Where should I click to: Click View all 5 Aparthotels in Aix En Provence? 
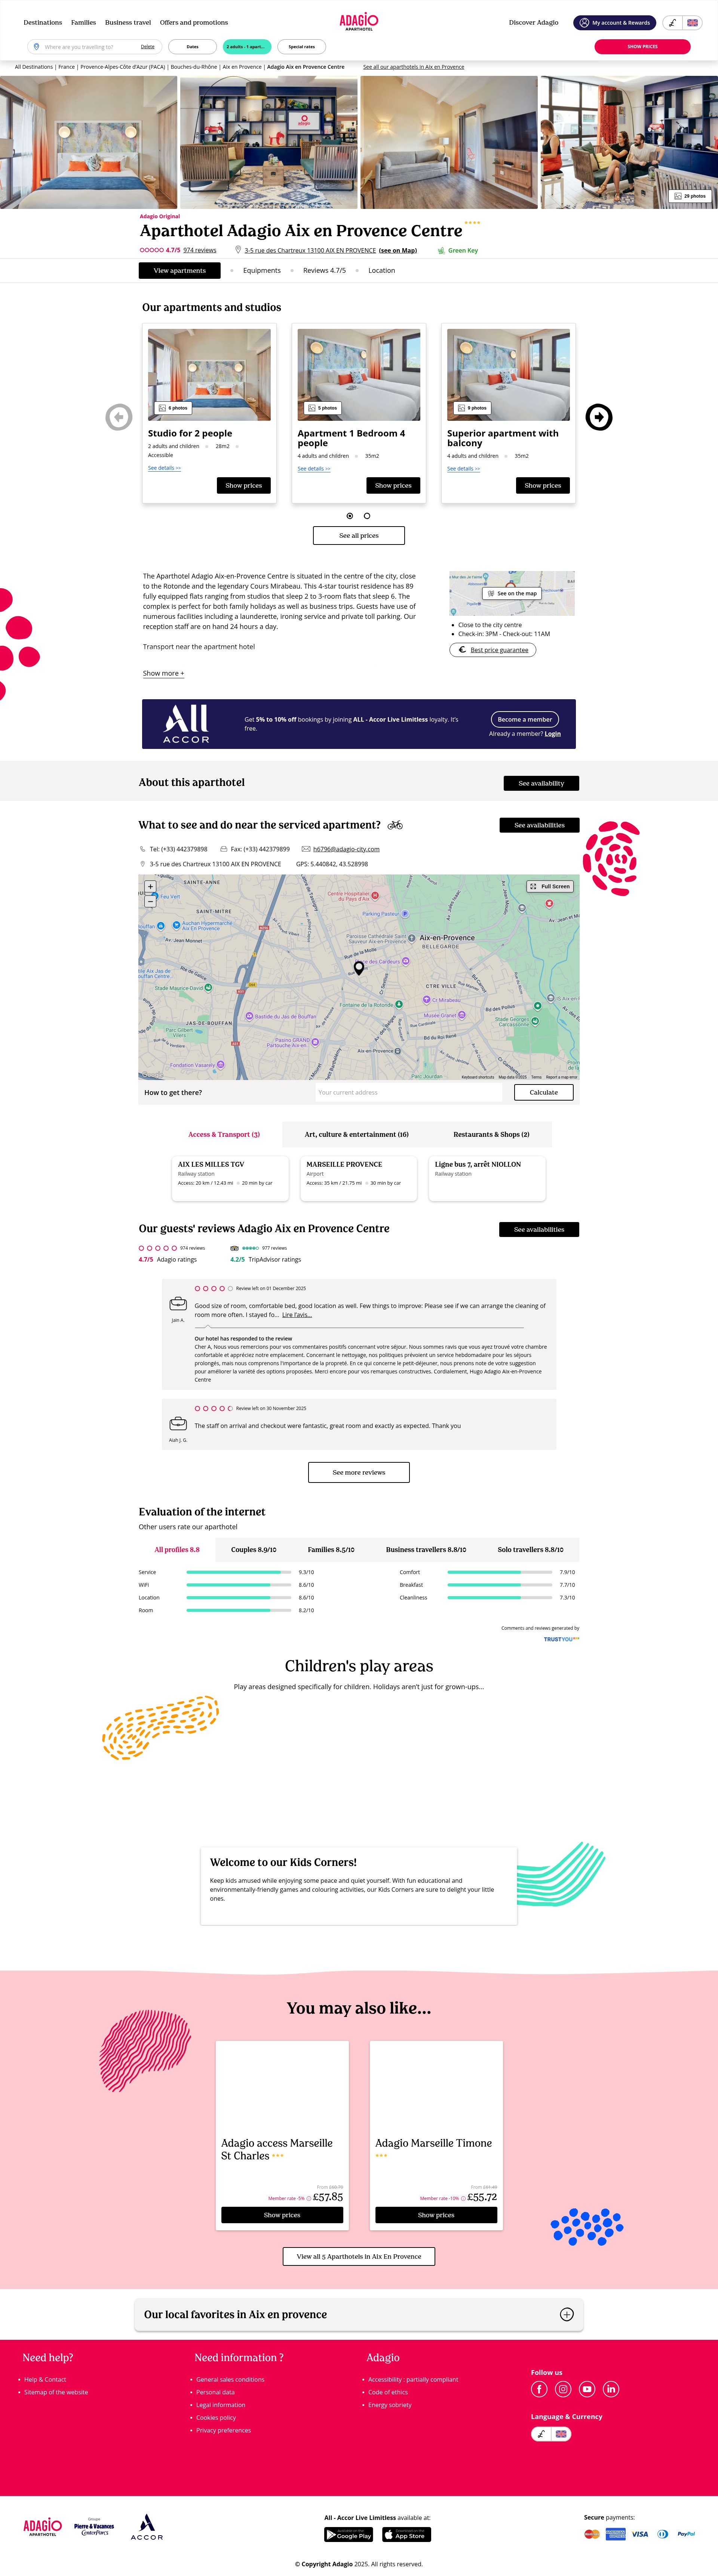[x=359, y=2256]
